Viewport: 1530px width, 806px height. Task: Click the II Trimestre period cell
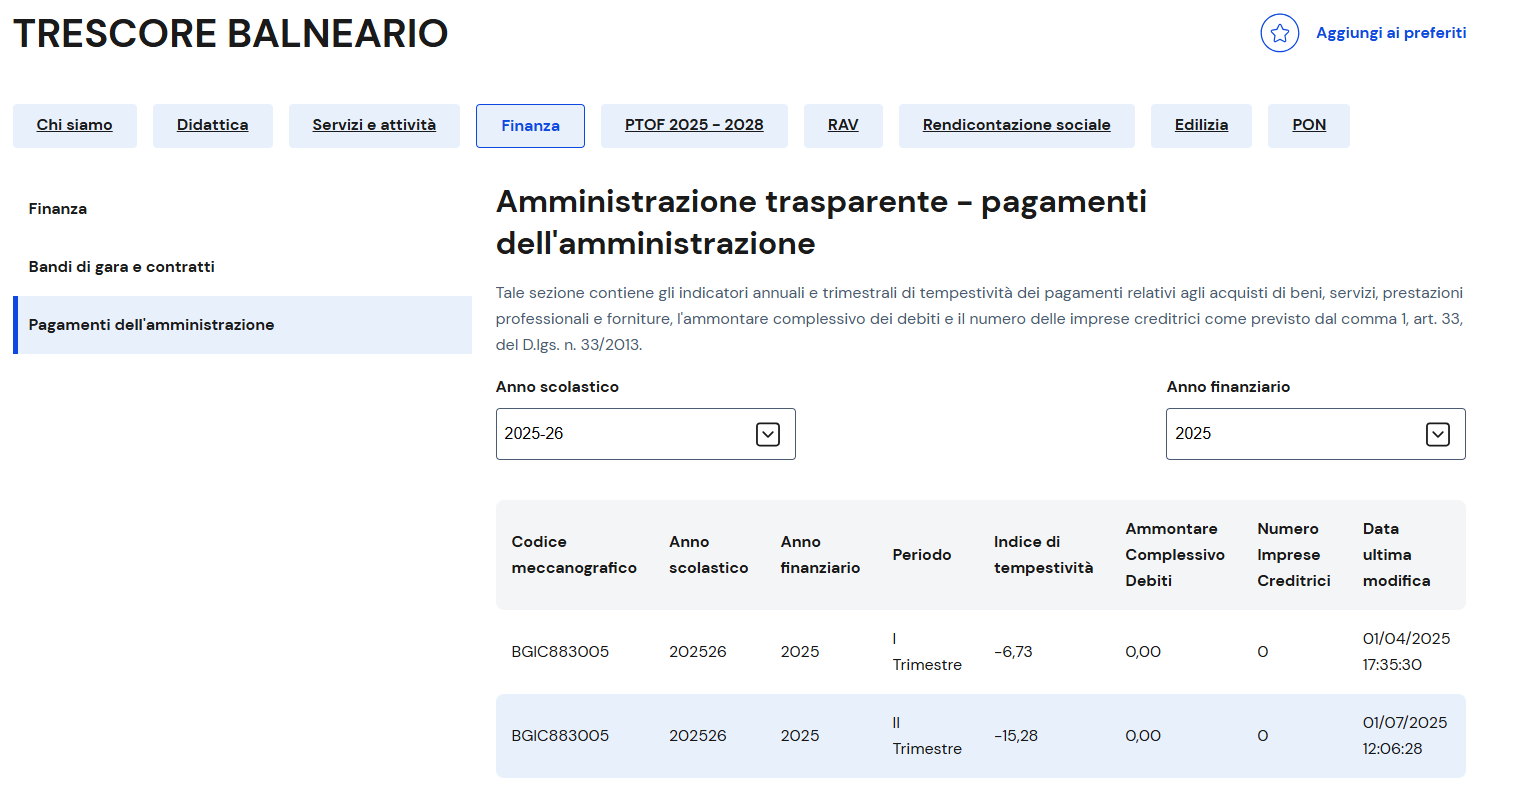point(926,736)
